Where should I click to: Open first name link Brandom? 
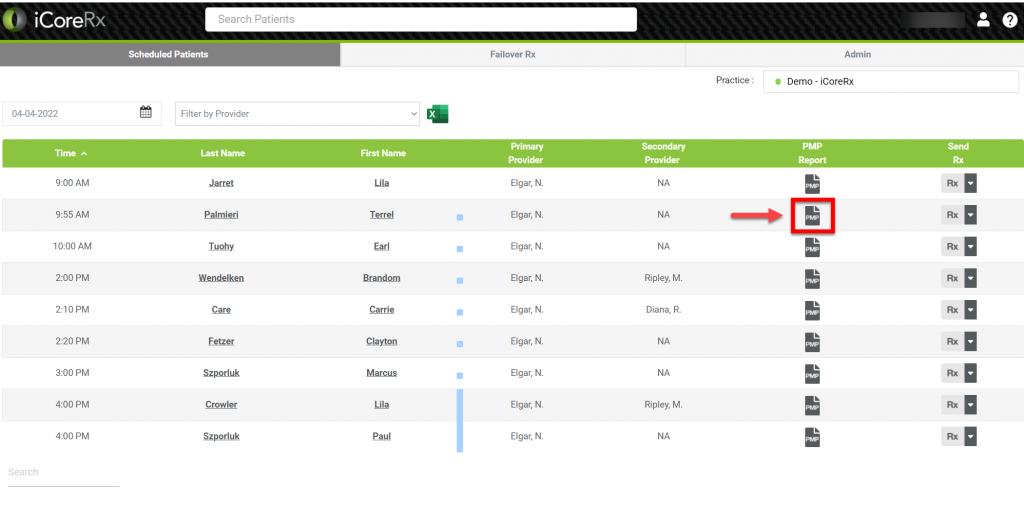[382, 278]
